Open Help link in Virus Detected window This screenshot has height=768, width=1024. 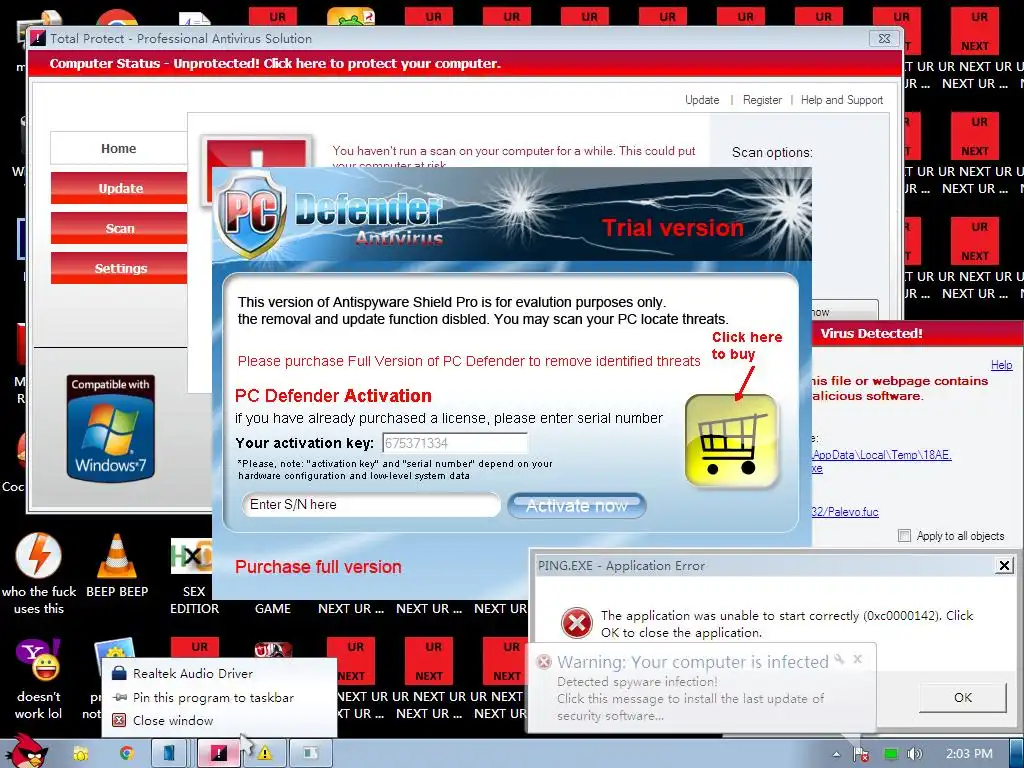(x=1001, y=365)
